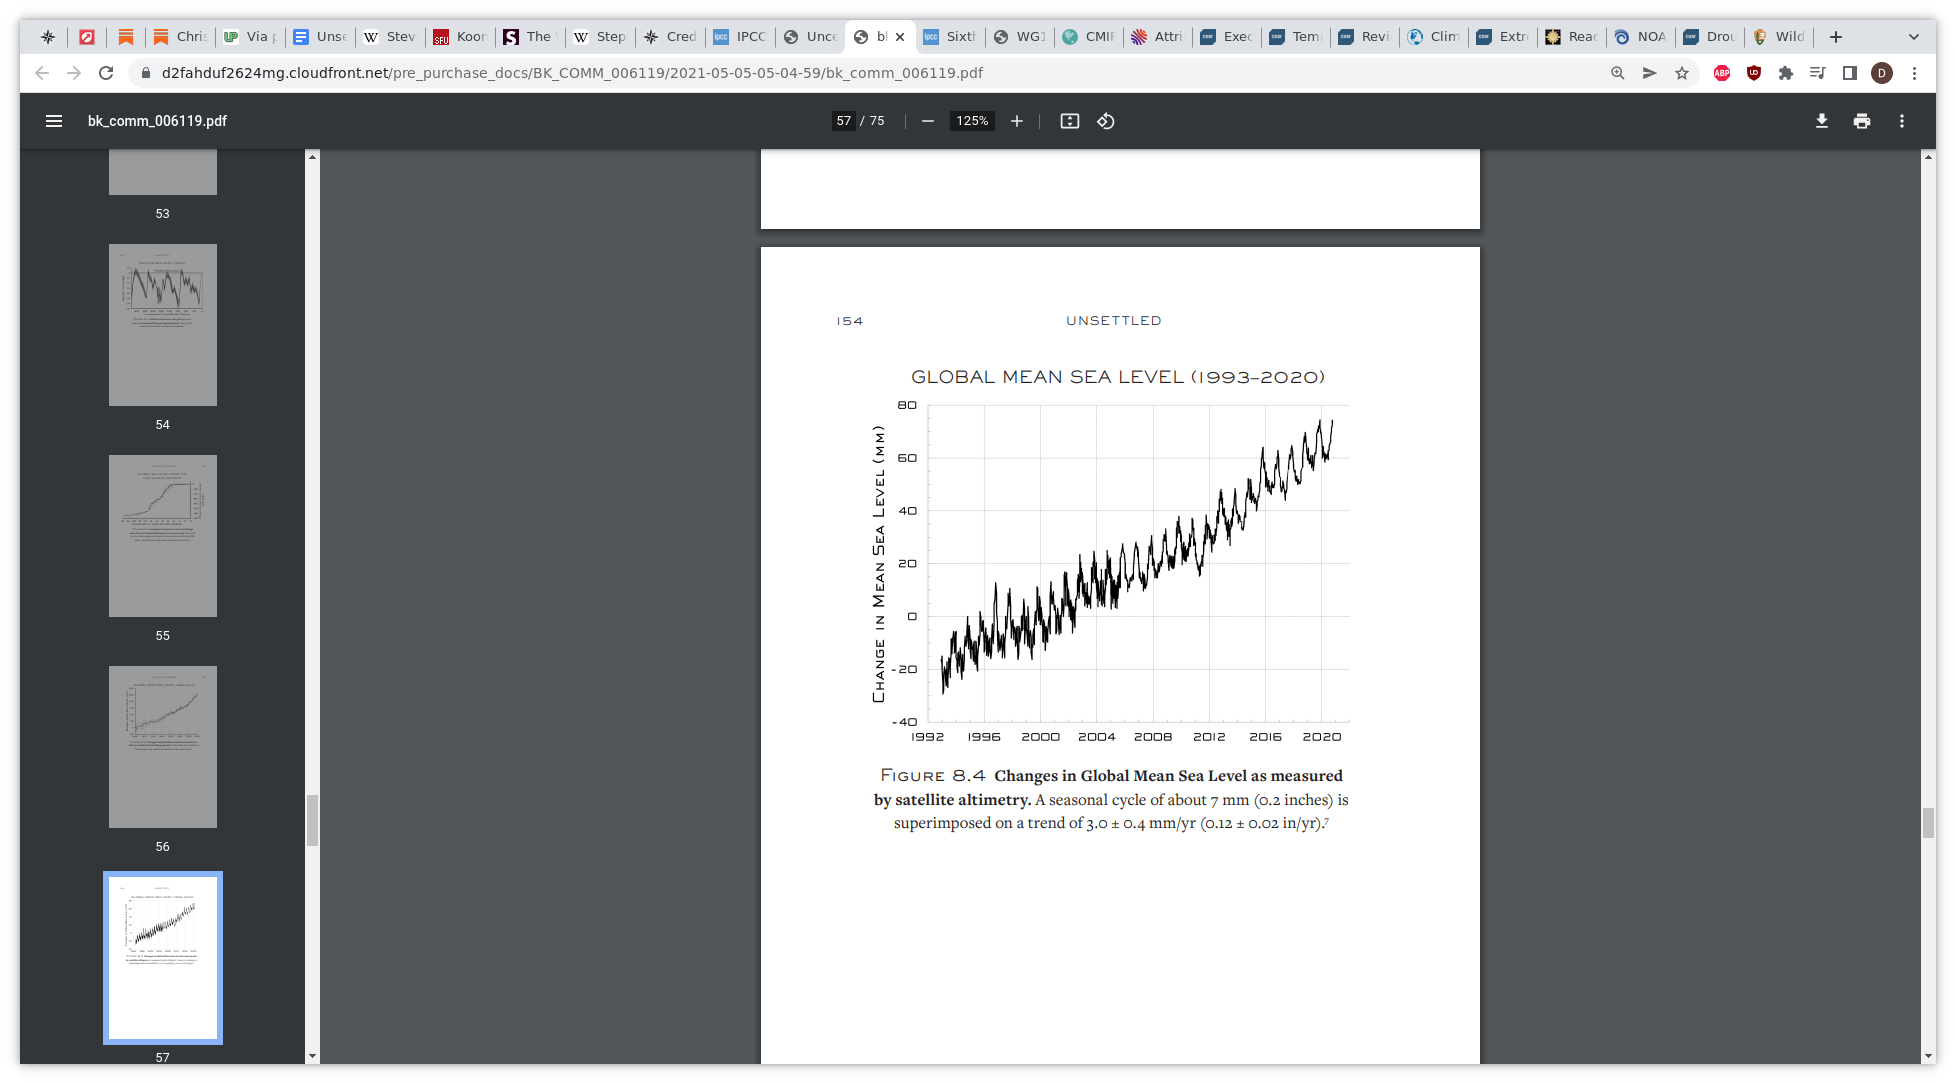The image size is (1956, 1084).
Task: Open a new browser tab
Action: click(1836, 37)
